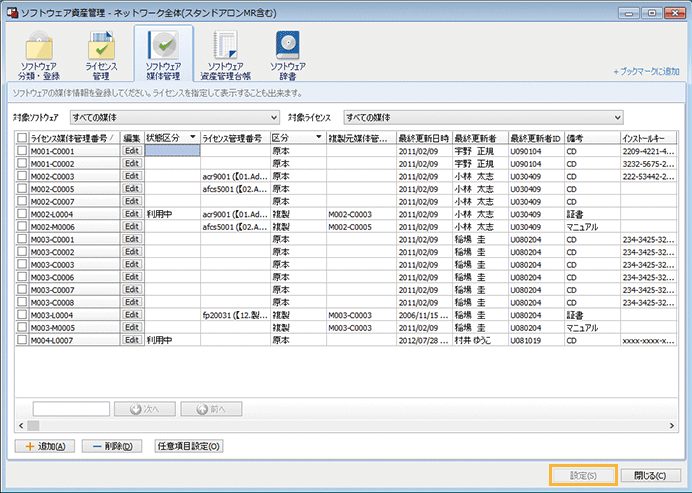Click the Edit button for M002-M0006

[x=132, y=226]
